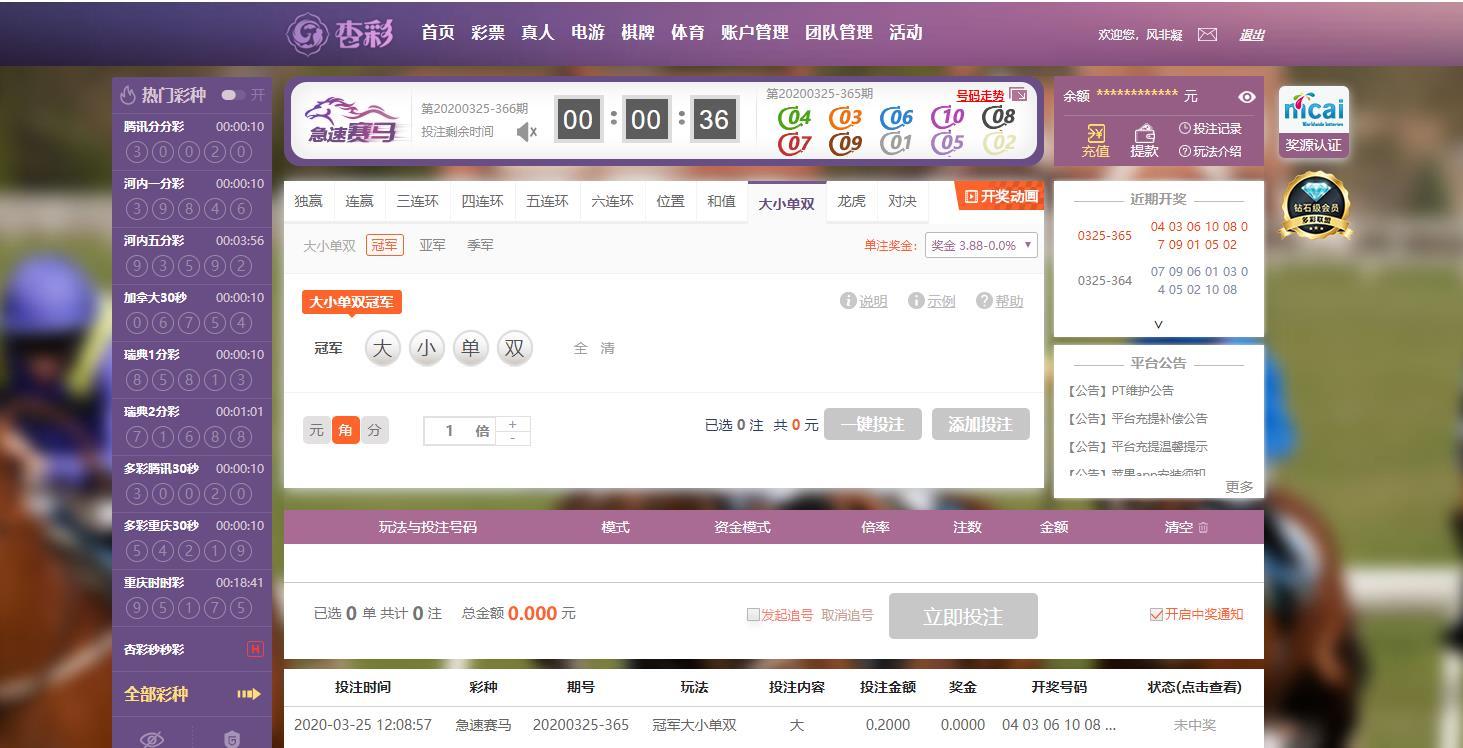Screen dimensions: 1463x748
Task: Mute the countdown sound speaker icon
Action: pyautogui.click(x=526, y=131)
